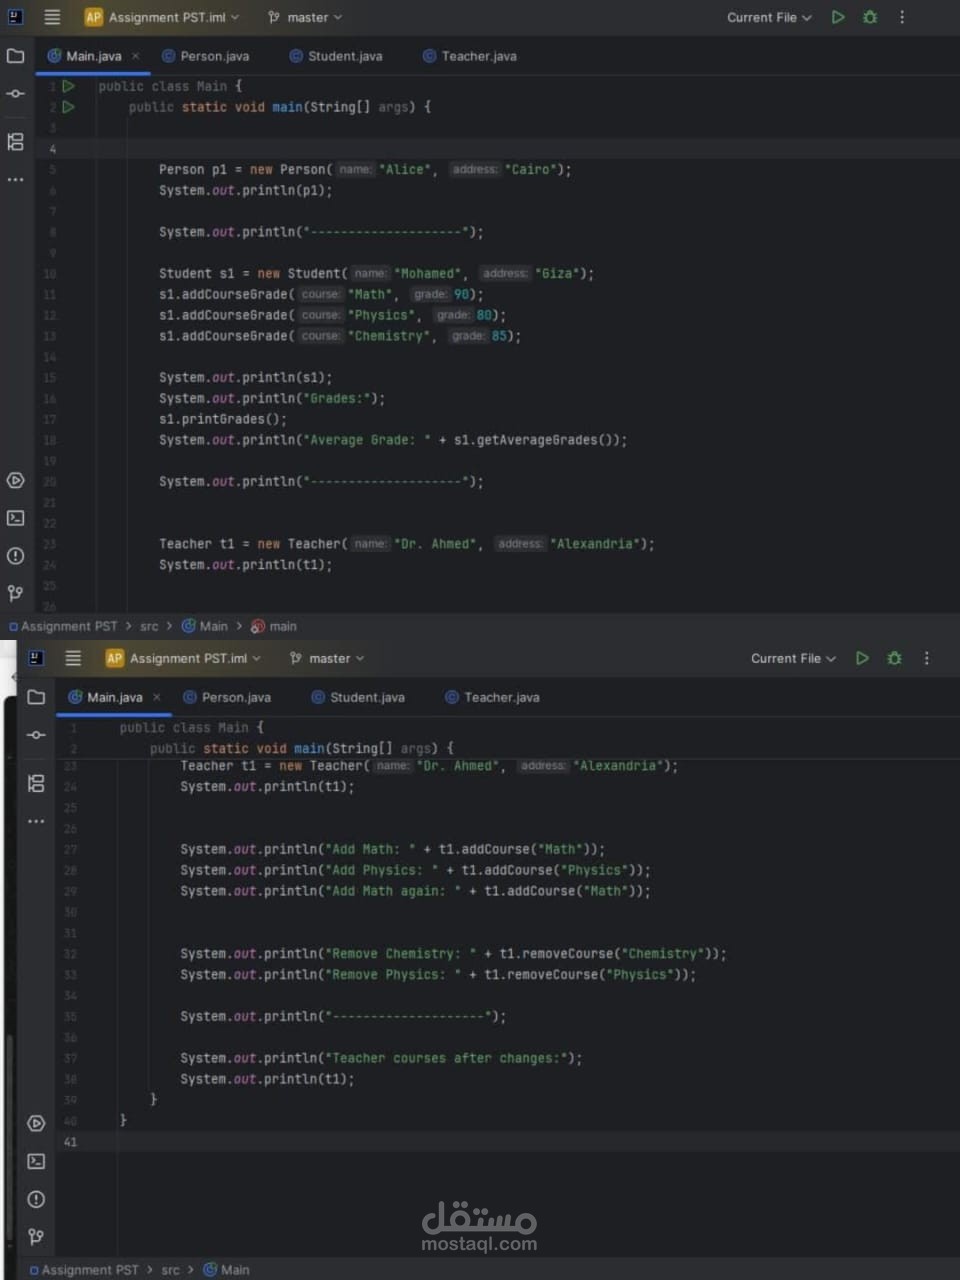The width and height of the screenshot is (960, 1280).
Task: Open Git tool window in upper IDE sidebar
Action: point(15,593)
